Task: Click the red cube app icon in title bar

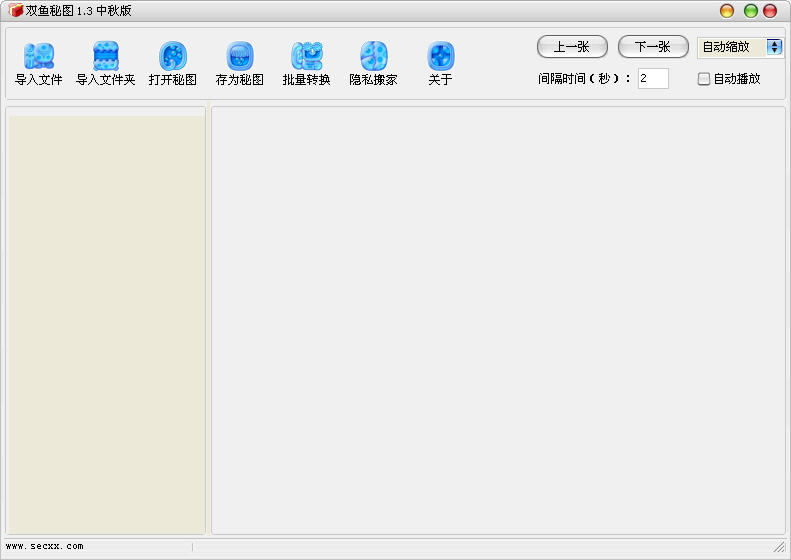Action: pyautogui.click(x=16, y=10)
